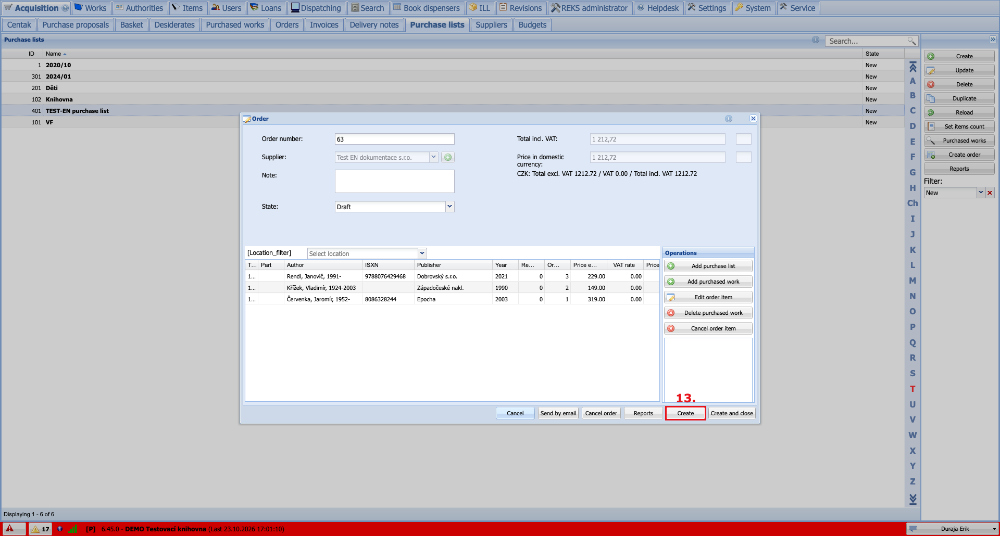Viewport: 1000px width, 536px height.
Task: Open the help icon in Order dialog title
Action: click(x=728, y=119)
